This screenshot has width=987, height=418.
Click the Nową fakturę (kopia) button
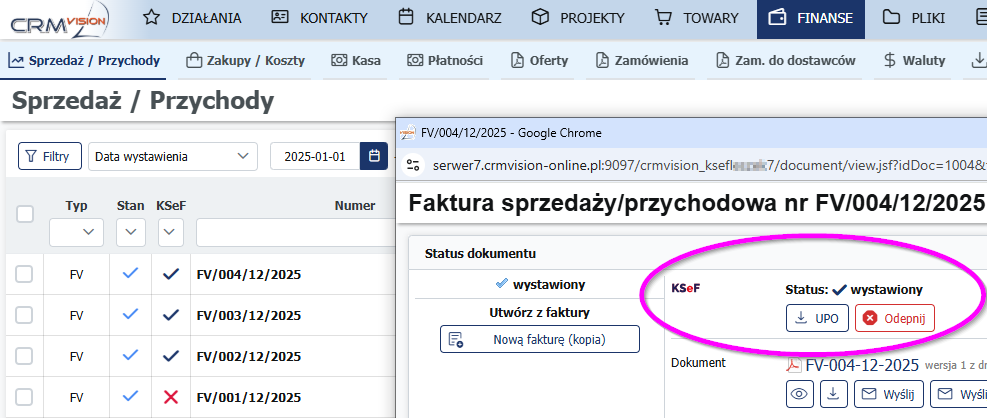pos(540,339)
